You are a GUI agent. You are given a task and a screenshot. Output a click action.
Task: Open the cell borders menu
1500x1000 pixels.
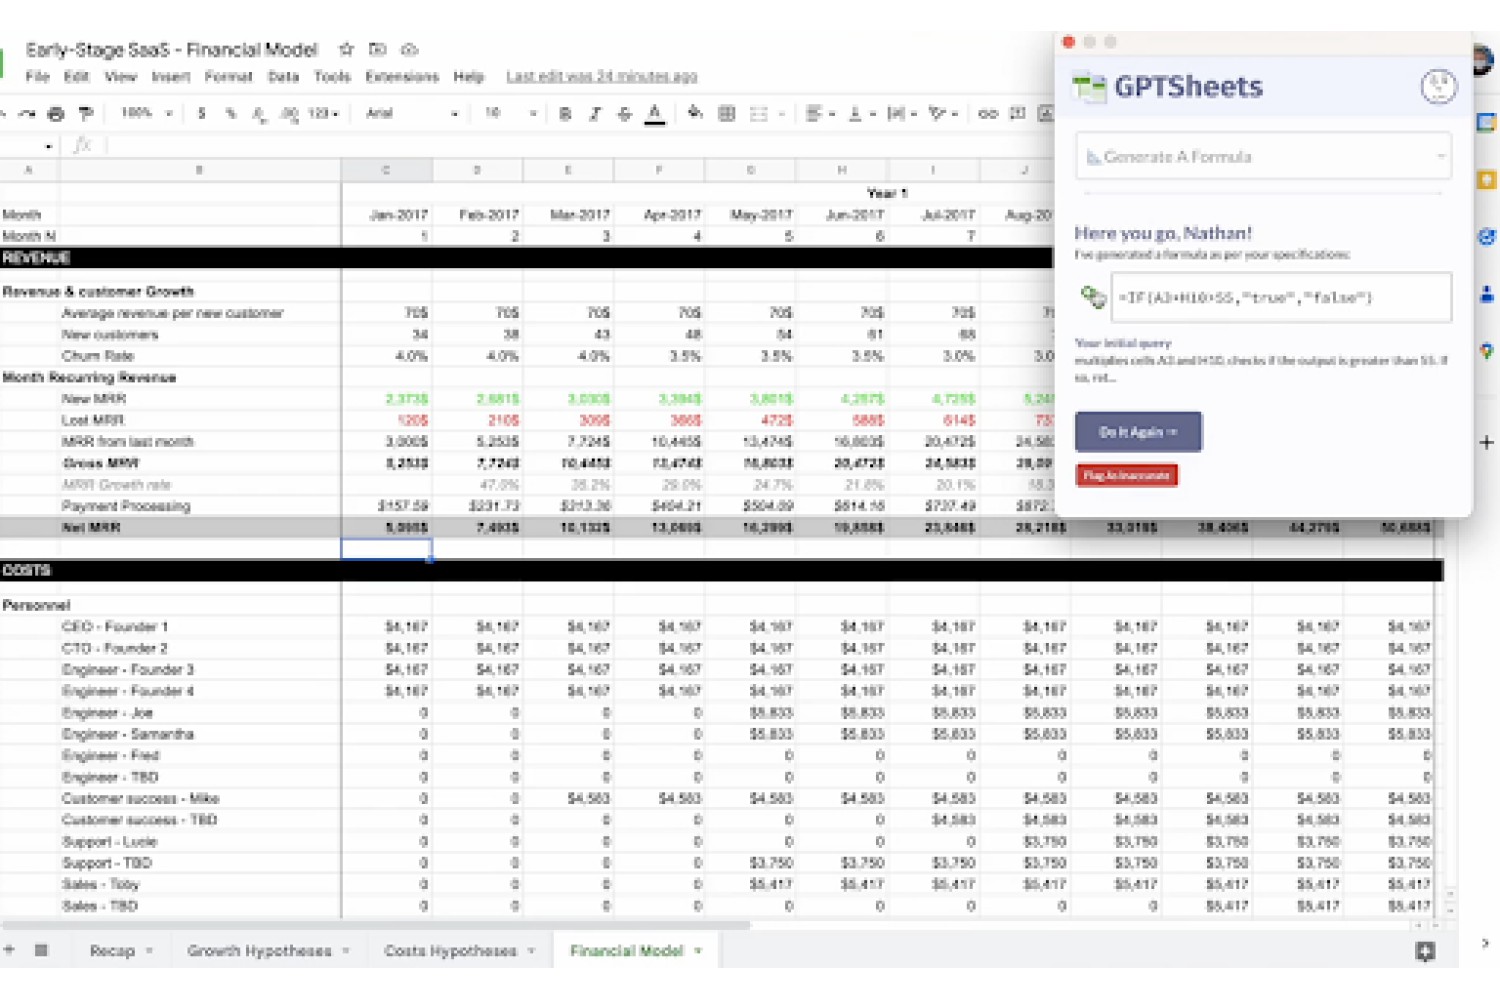click(727, 114)
